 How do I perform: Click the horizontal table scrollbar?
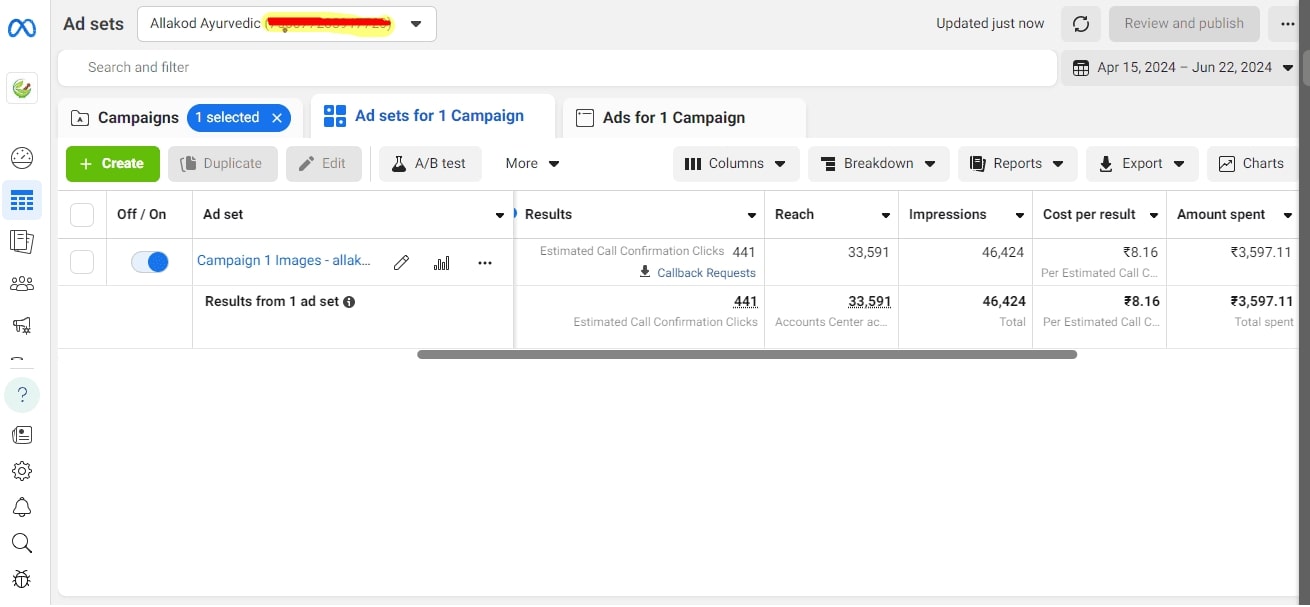click(x=747, y=354)
